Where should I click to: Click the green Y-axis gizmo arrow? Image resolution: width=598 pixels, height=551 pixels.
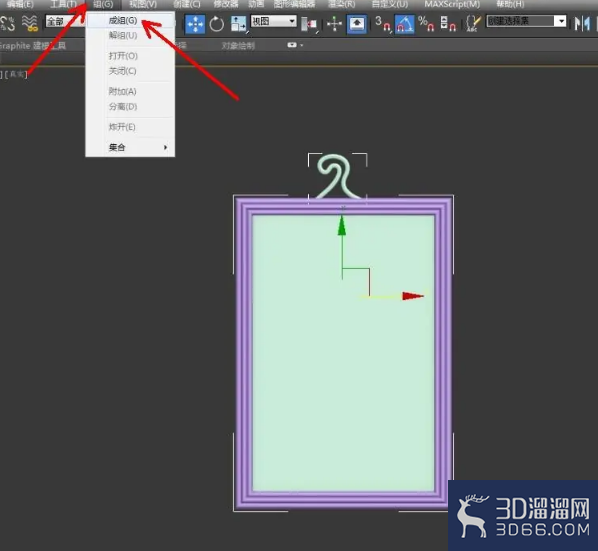342,227
